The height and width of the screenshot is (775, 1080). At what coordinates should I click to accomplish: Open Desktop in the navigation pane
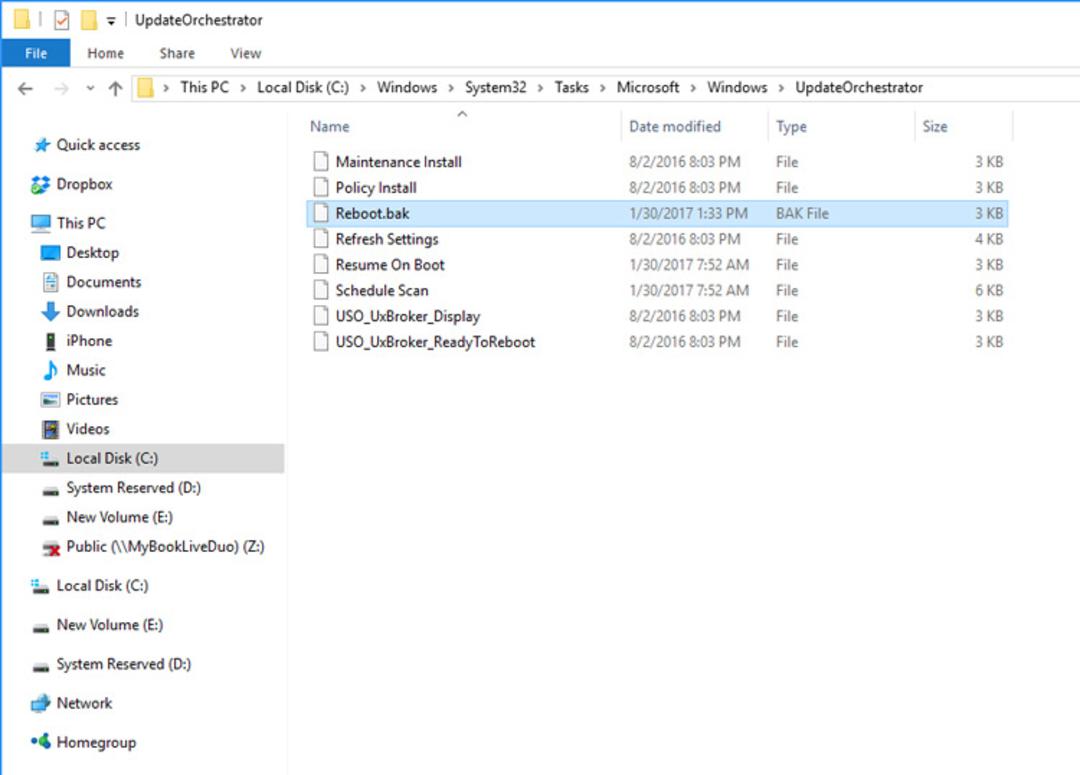(x=92, y=252)
